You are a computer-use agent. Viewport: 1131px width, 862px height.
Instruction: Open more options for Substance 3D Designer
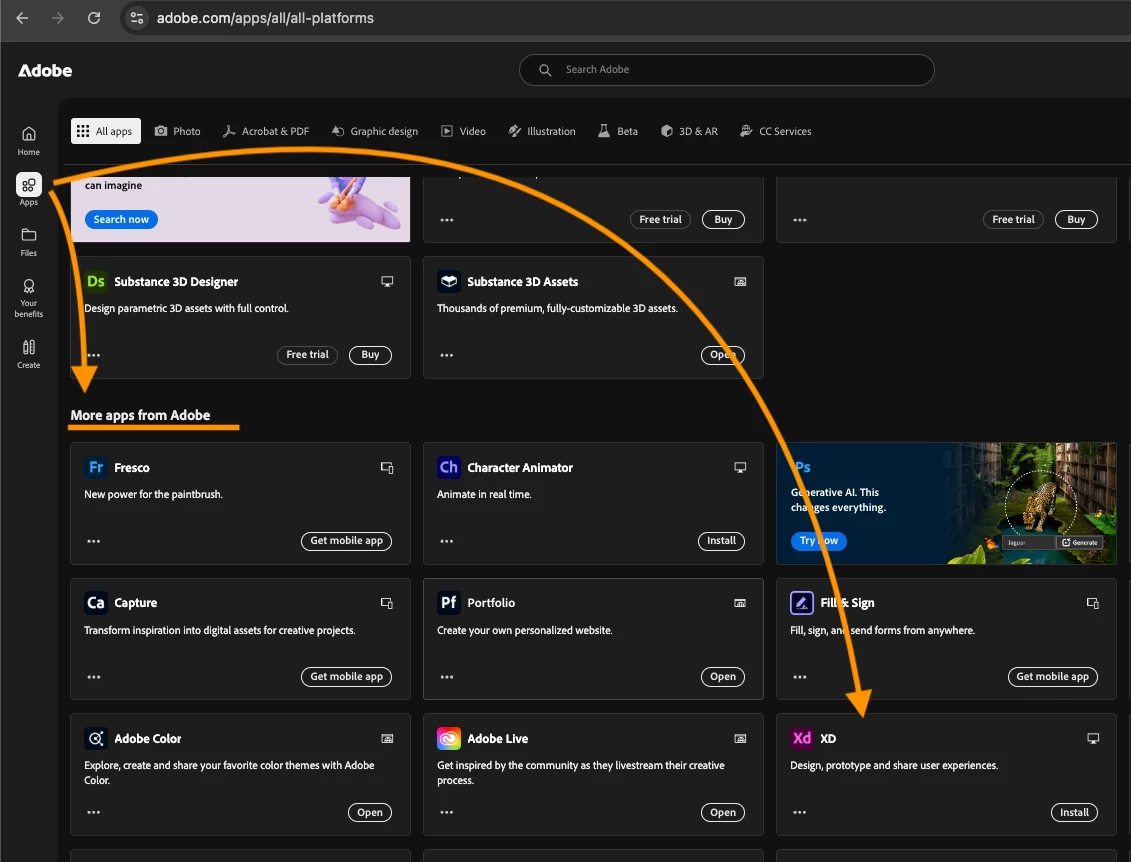[94, 355]
